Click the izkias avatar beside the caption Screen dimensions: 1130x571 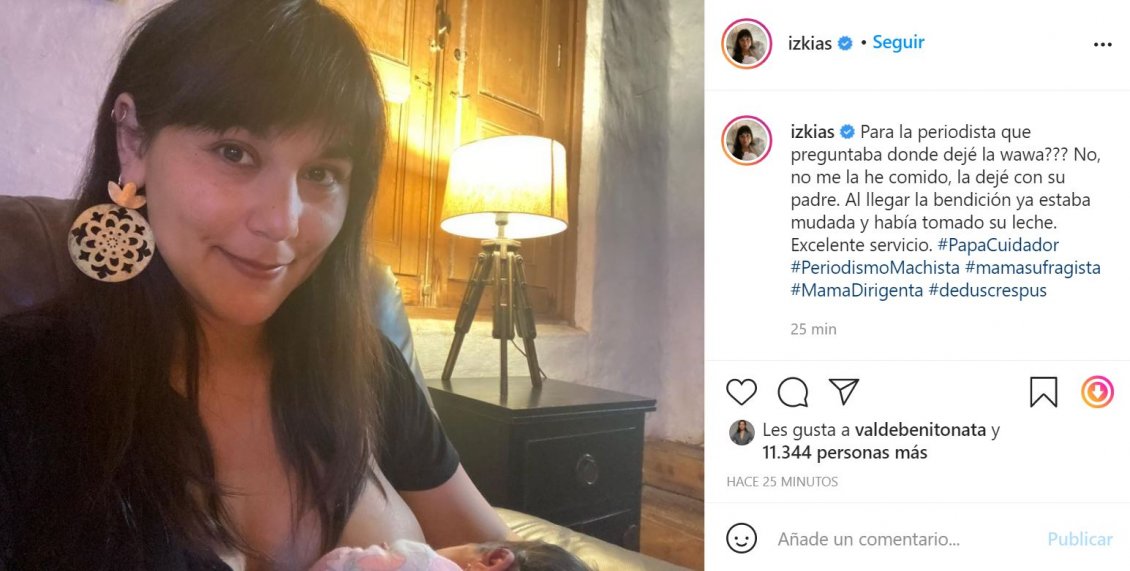(746, 141)
